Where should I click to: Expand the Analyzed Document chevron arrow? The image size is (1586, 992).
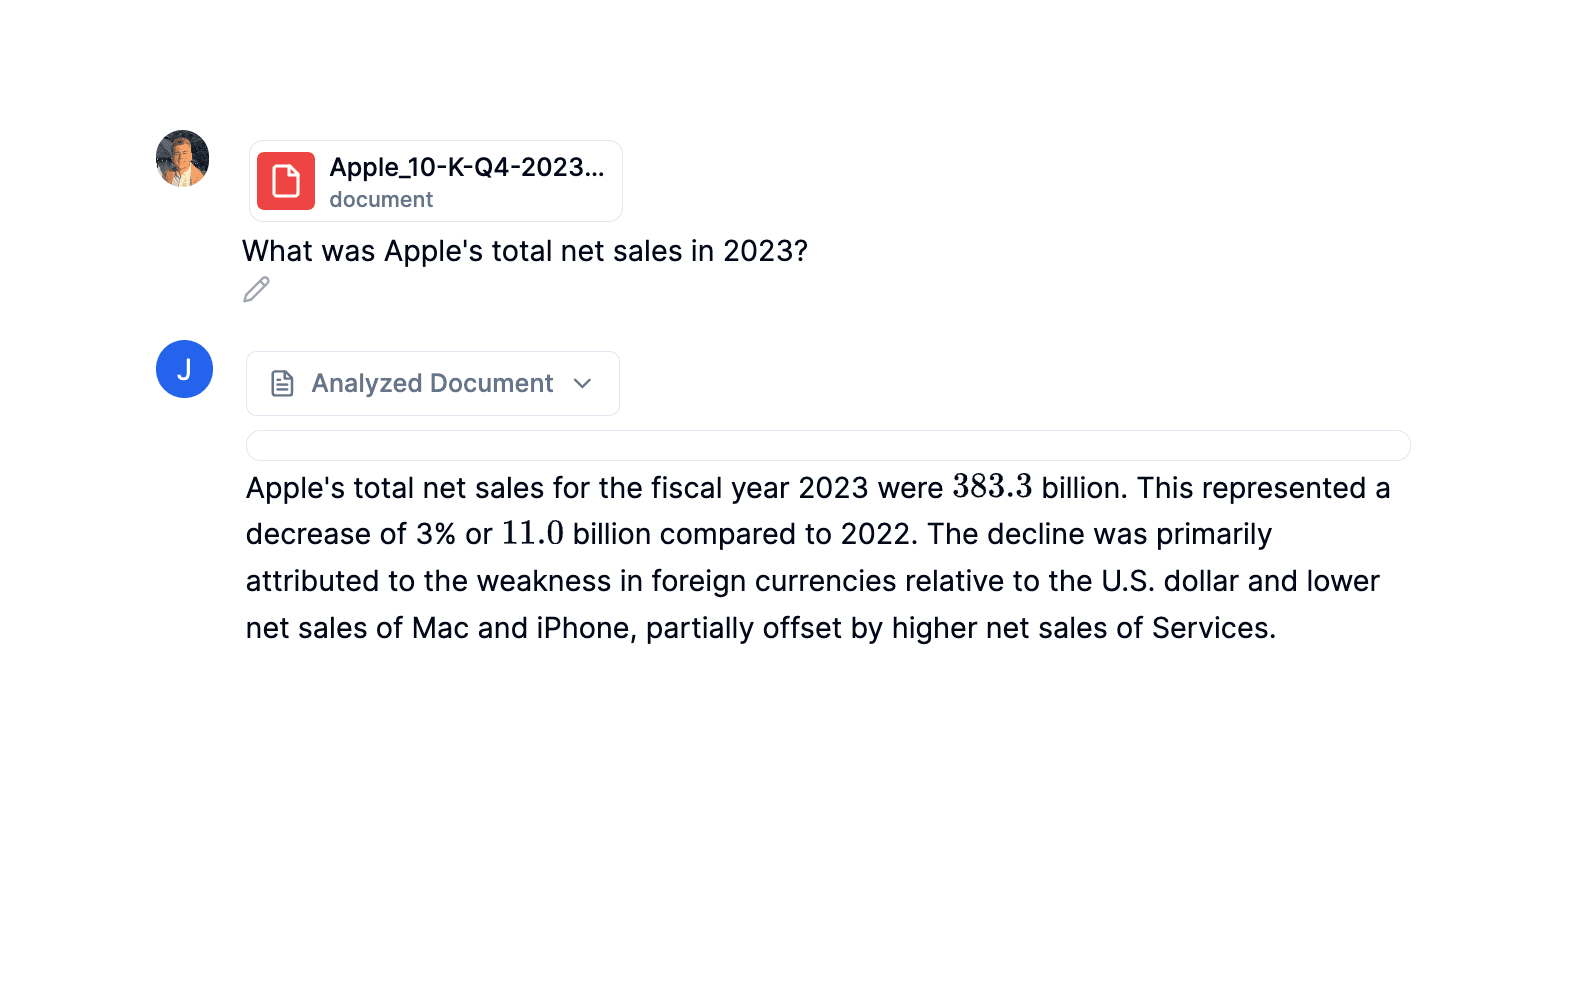(x=583, y=384)
